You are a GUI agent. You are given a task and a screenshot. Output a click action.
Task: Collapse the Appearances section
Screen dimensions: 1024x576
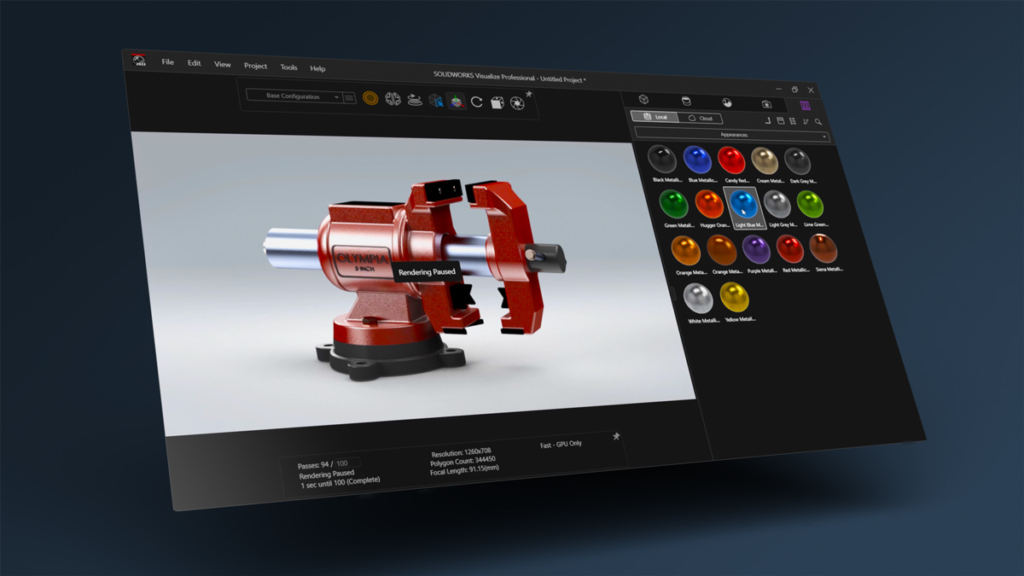tap(824, 134)
